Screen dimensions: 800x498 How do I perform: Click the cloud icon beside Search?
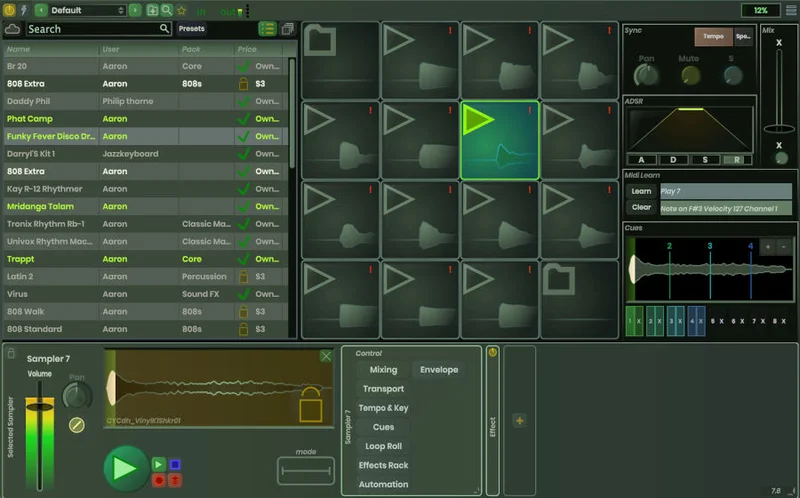click(x=12, y=29)
